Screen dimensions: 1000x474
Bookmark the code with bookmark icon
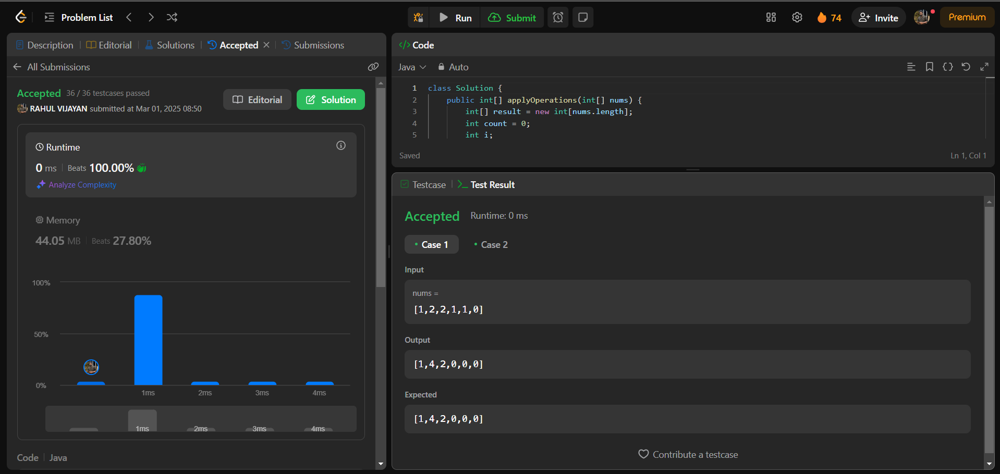pos(929,67)
